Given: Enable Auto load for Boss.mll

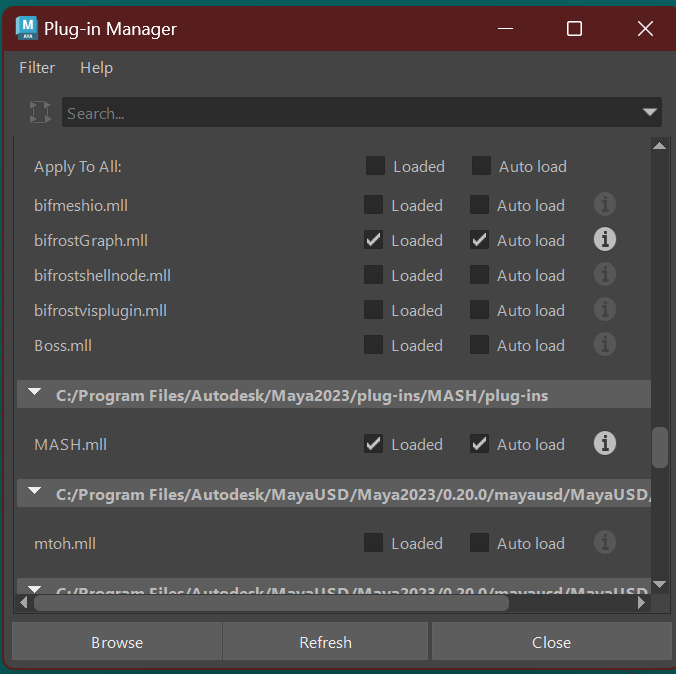Looking at the screenshot, I should (x=480, y=345).
